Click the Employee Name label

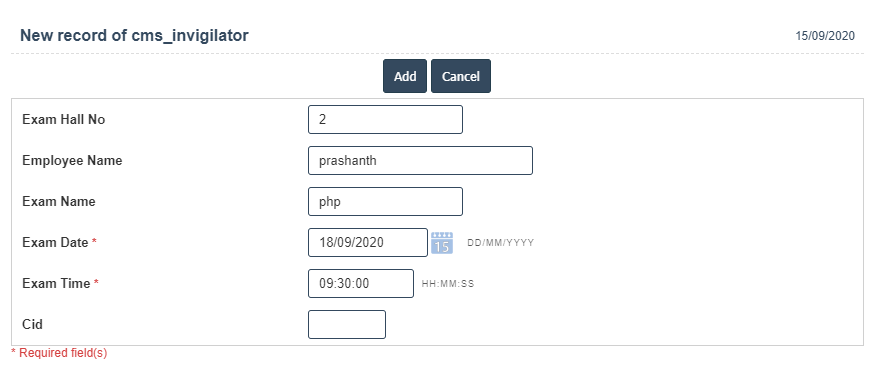pyautogui.click(x=72, y=161)
